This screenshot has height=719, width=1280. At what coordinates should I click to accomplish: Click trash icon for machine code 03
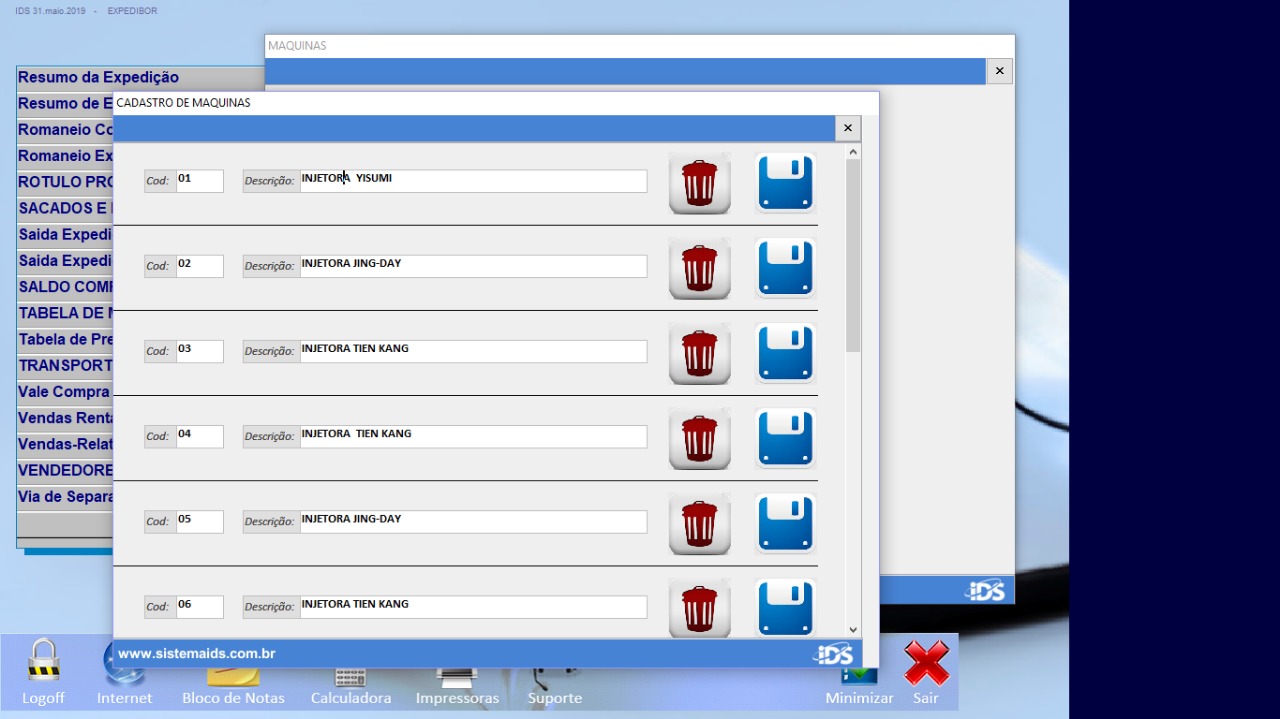pos(700,353)
